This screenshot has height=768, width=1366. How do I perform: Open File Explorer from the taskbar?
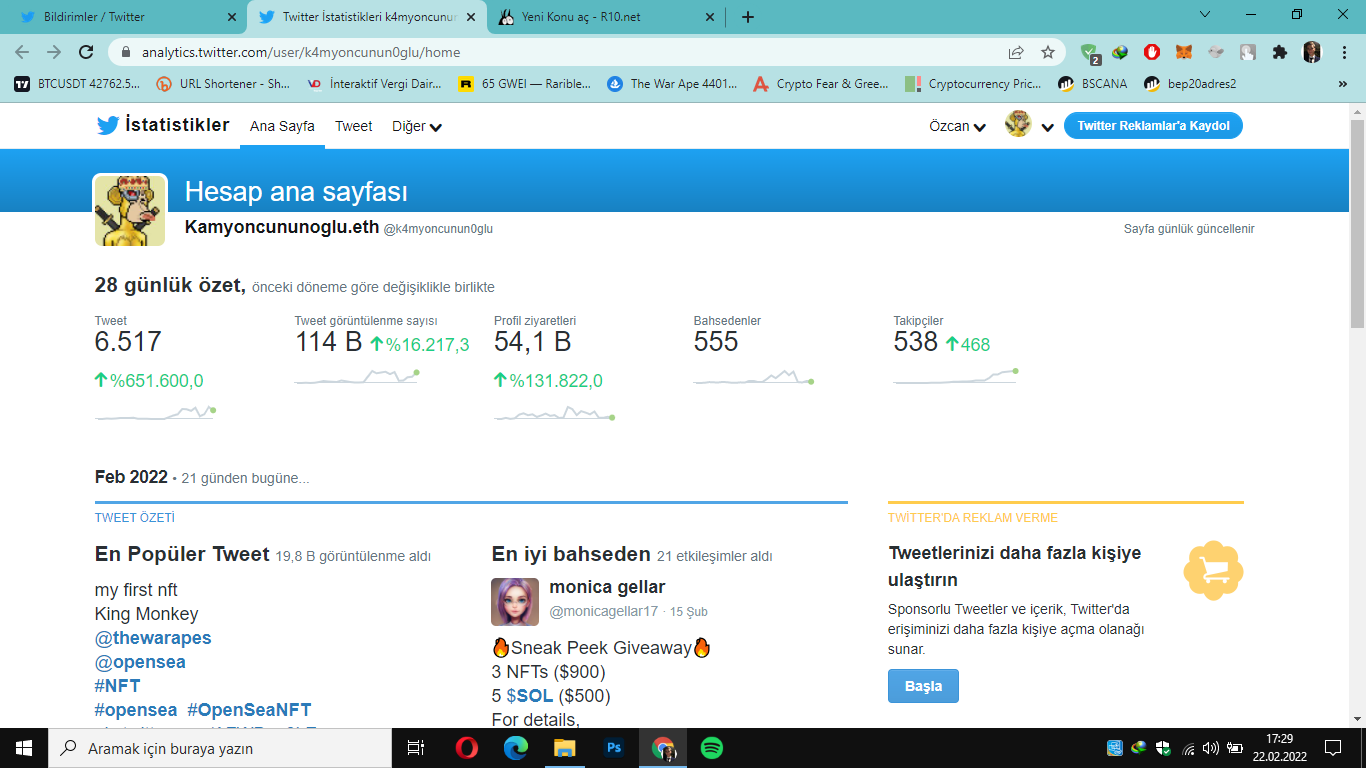[565, 748]
